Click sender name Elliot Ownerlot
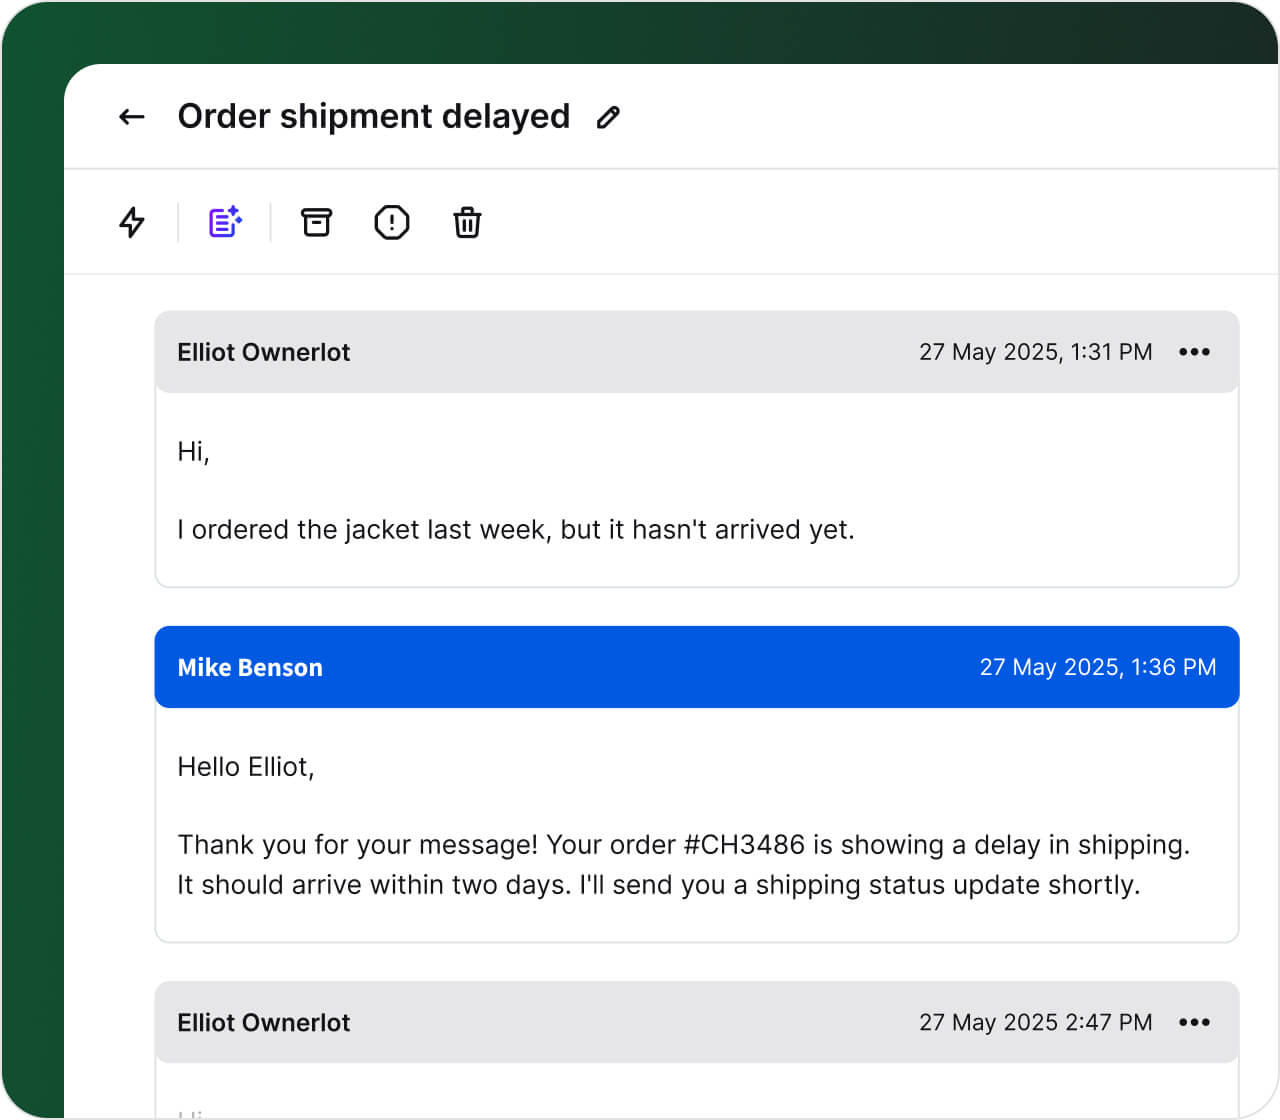 pyautogui.click(x=263, y=351)
